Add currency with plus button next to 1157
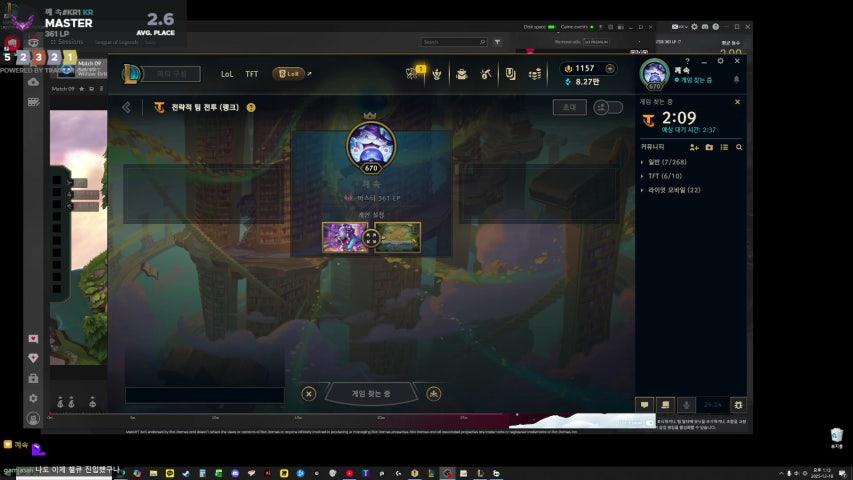853x480 pixels. [610, 69]
